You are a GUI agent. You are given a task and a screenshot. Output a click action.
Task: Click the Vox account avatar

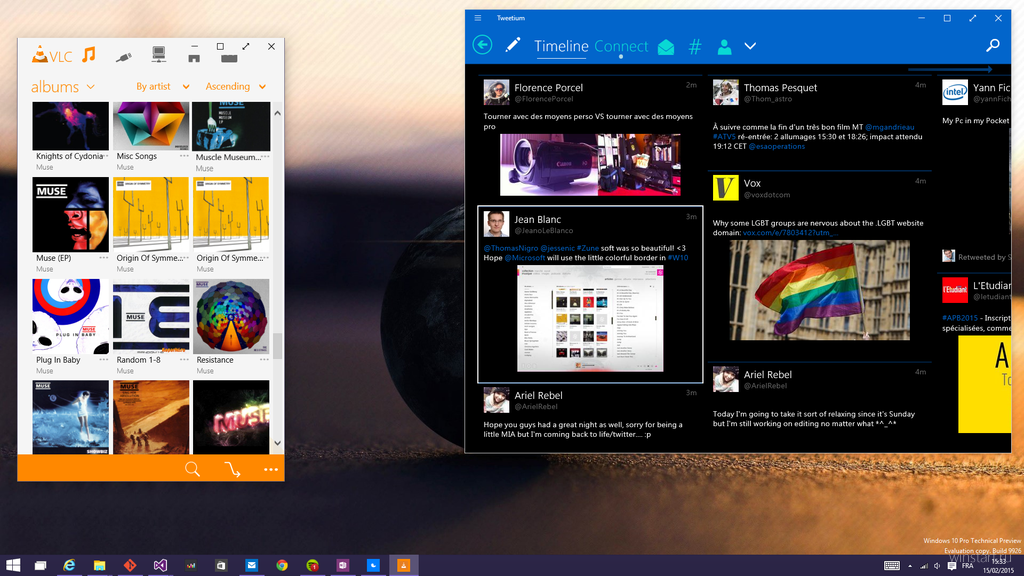(x=726, y=188)
